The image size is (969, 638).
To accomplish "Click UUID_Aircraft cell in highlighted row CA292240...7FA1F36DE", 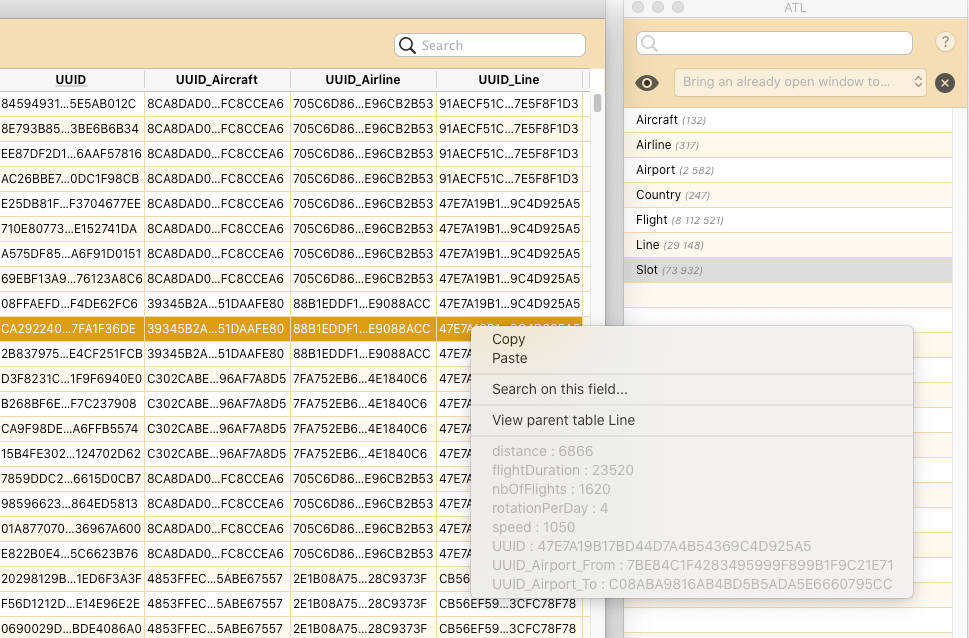I will click(217, 329).
